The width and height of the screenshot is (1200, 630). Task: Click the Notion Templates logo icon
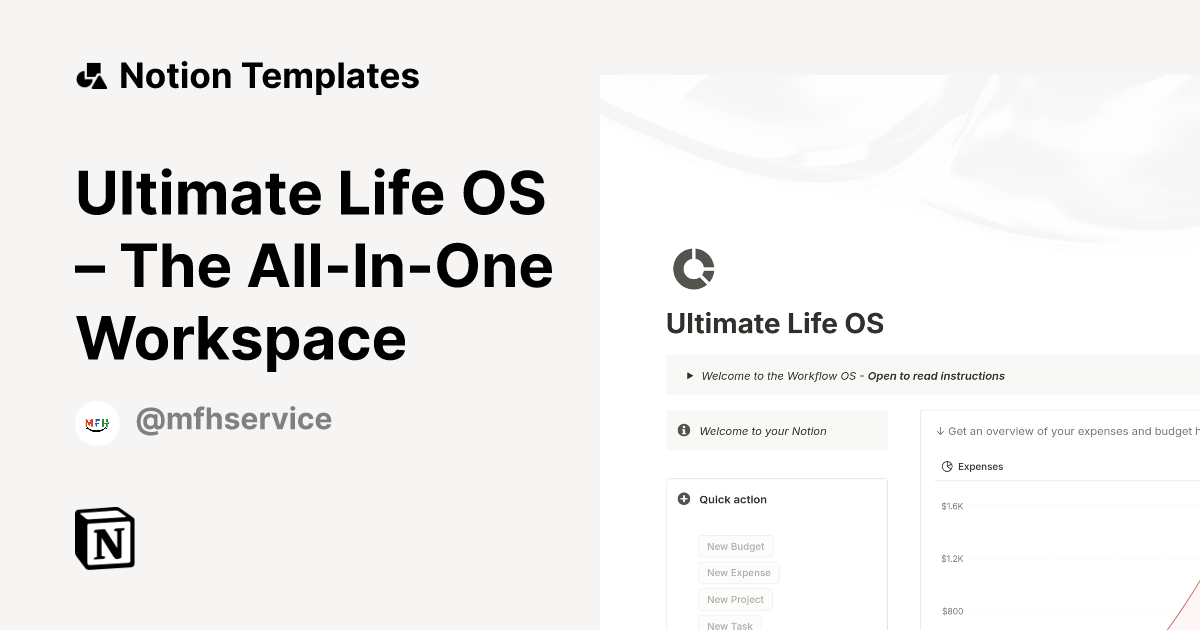(91, 75)
